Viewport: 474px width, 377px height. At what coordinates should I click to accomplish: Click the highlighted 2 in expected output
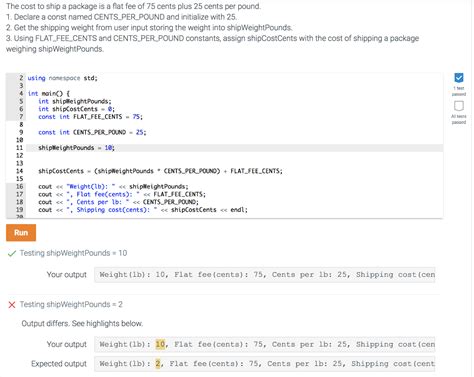click(158, 363)
